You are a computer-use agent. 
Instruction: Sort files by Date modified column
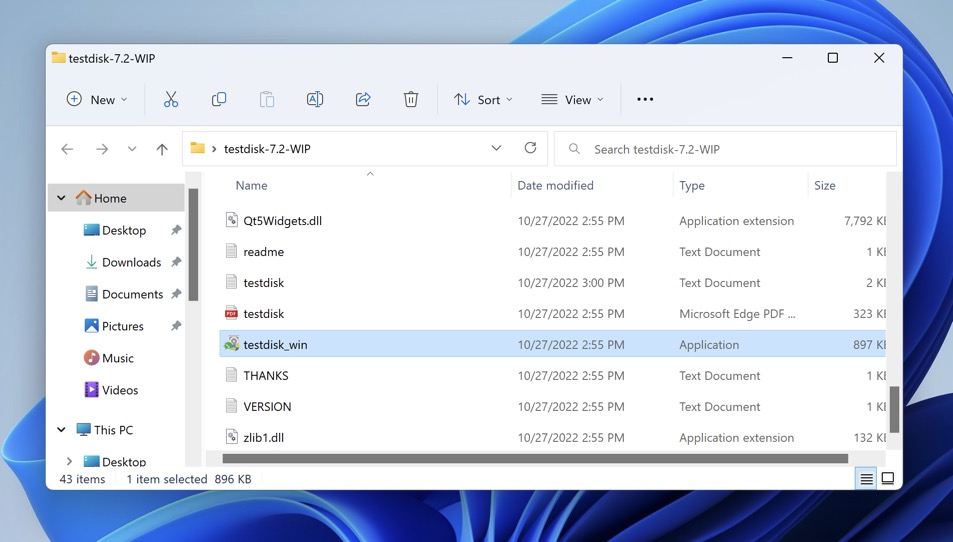click(556, 185)
